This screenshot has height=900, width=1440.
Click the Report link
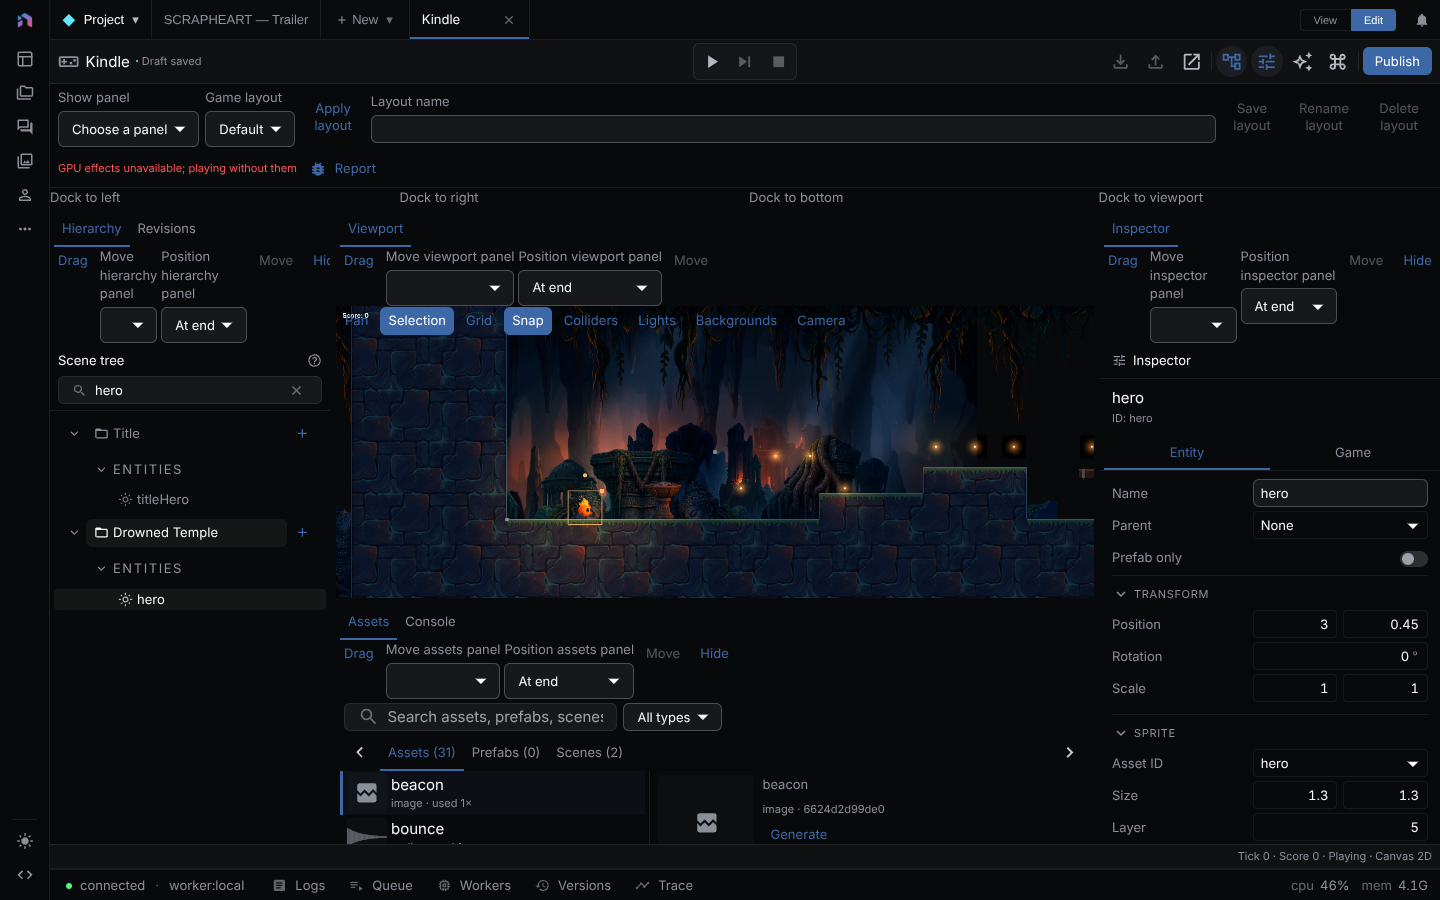pyautogui.click(x=355, y=169)
